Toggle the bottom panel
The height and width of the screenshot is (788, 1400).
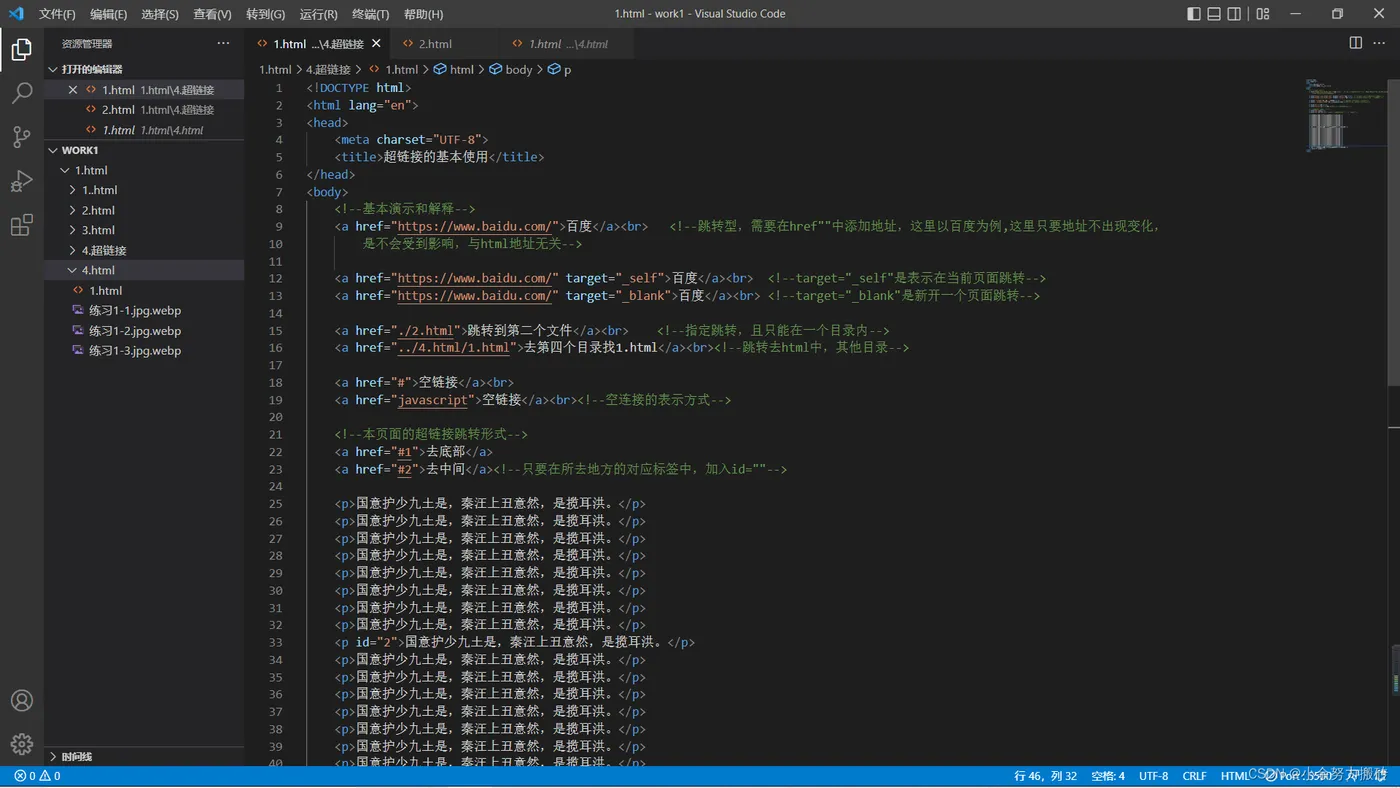click(1214, 14)
